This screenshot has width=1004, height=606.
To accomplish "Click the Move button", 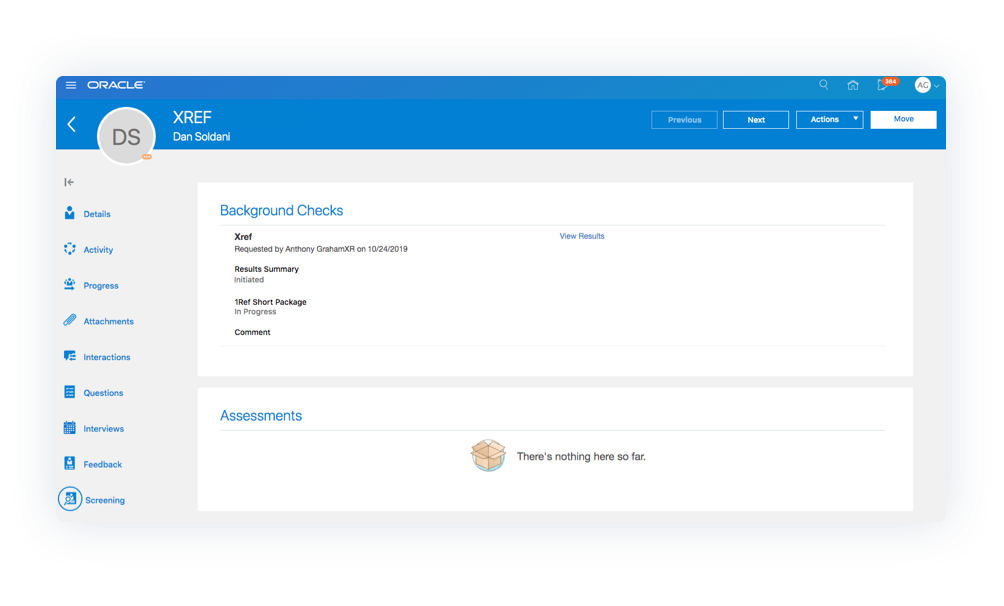I will 903,119.
